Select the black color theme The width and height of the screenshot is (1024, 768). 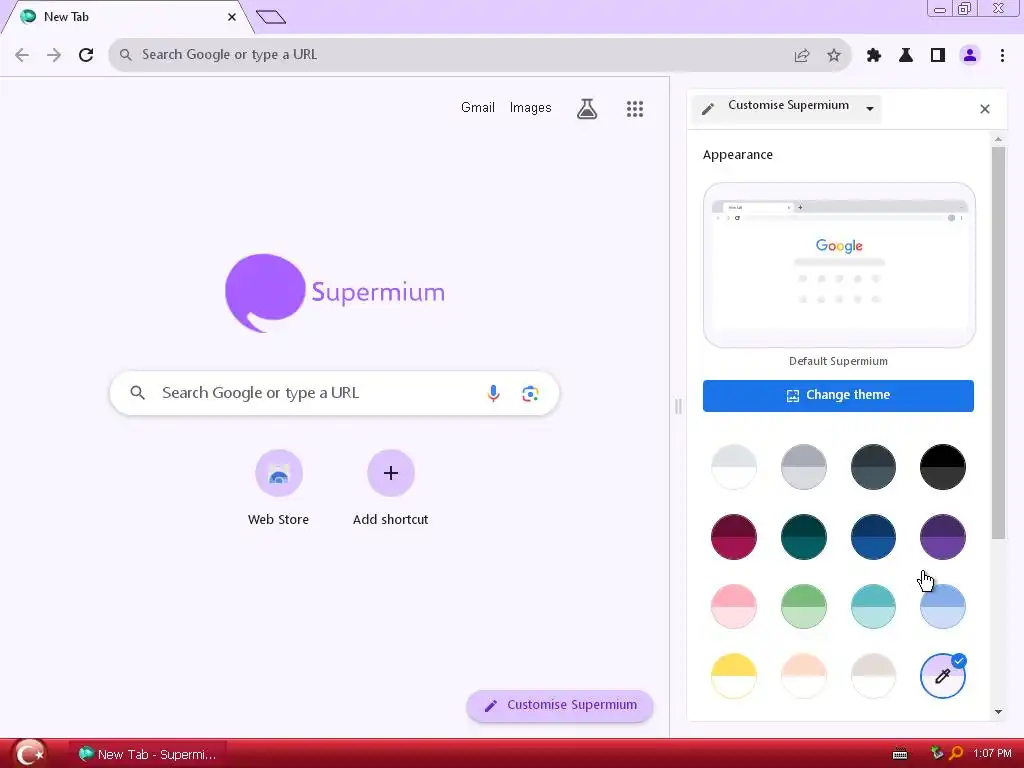pos(942,467)
